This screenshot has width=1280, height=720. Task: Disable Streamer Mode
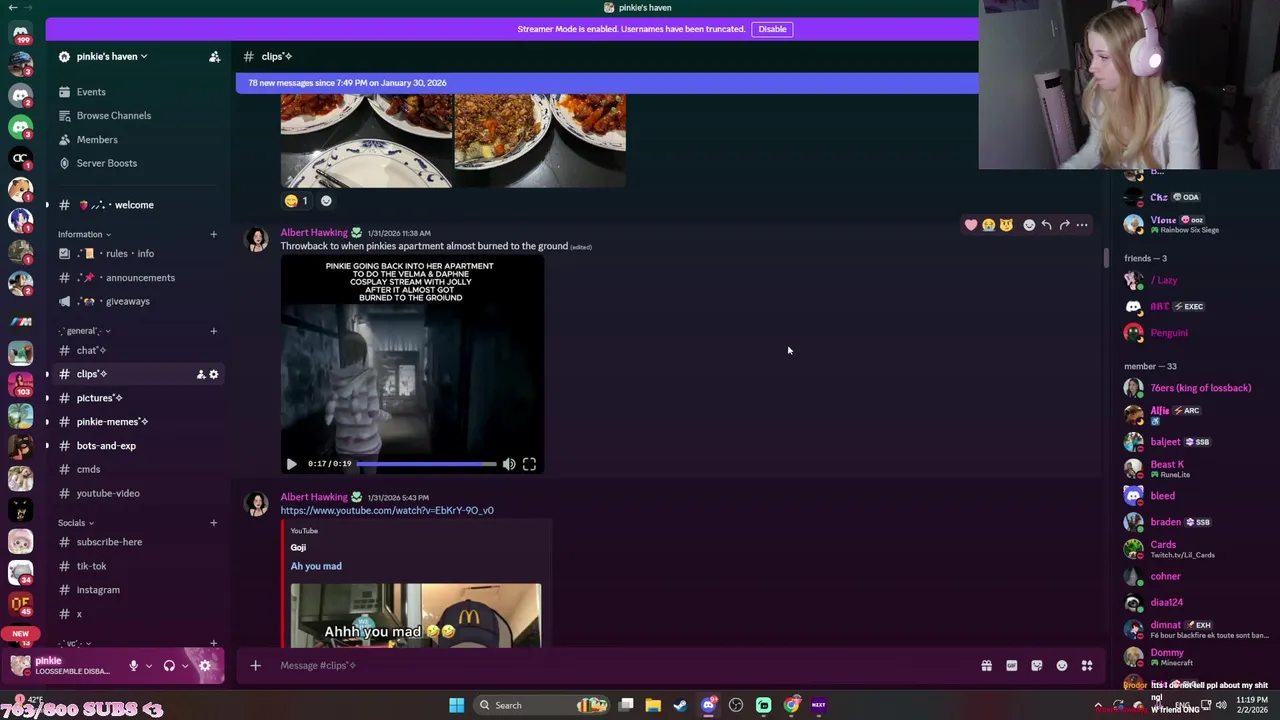pos(772,29)
